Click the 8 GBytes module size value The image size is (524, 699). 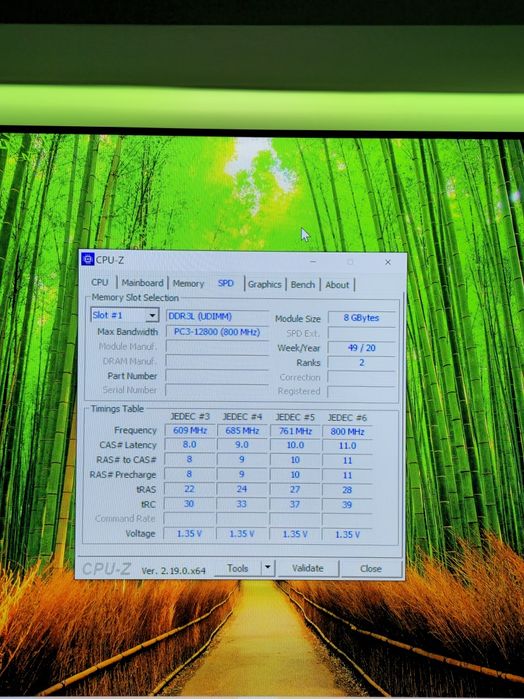[361, 318]
